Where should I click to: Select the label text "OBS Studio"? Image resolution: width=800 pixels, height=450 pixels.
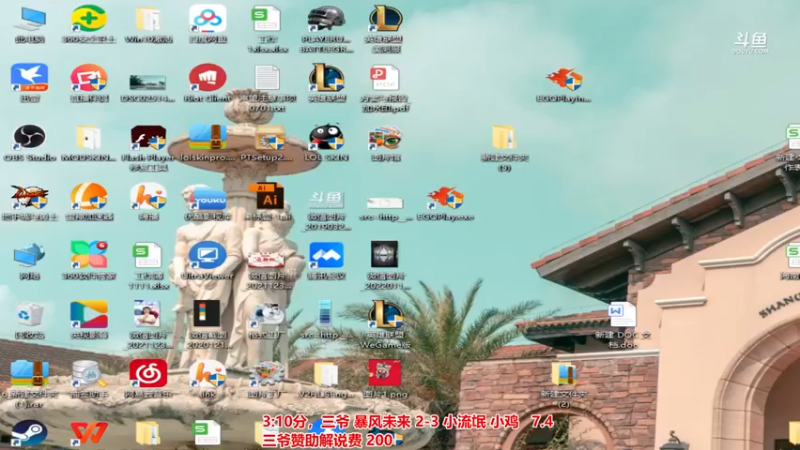[x=30, y=157]
